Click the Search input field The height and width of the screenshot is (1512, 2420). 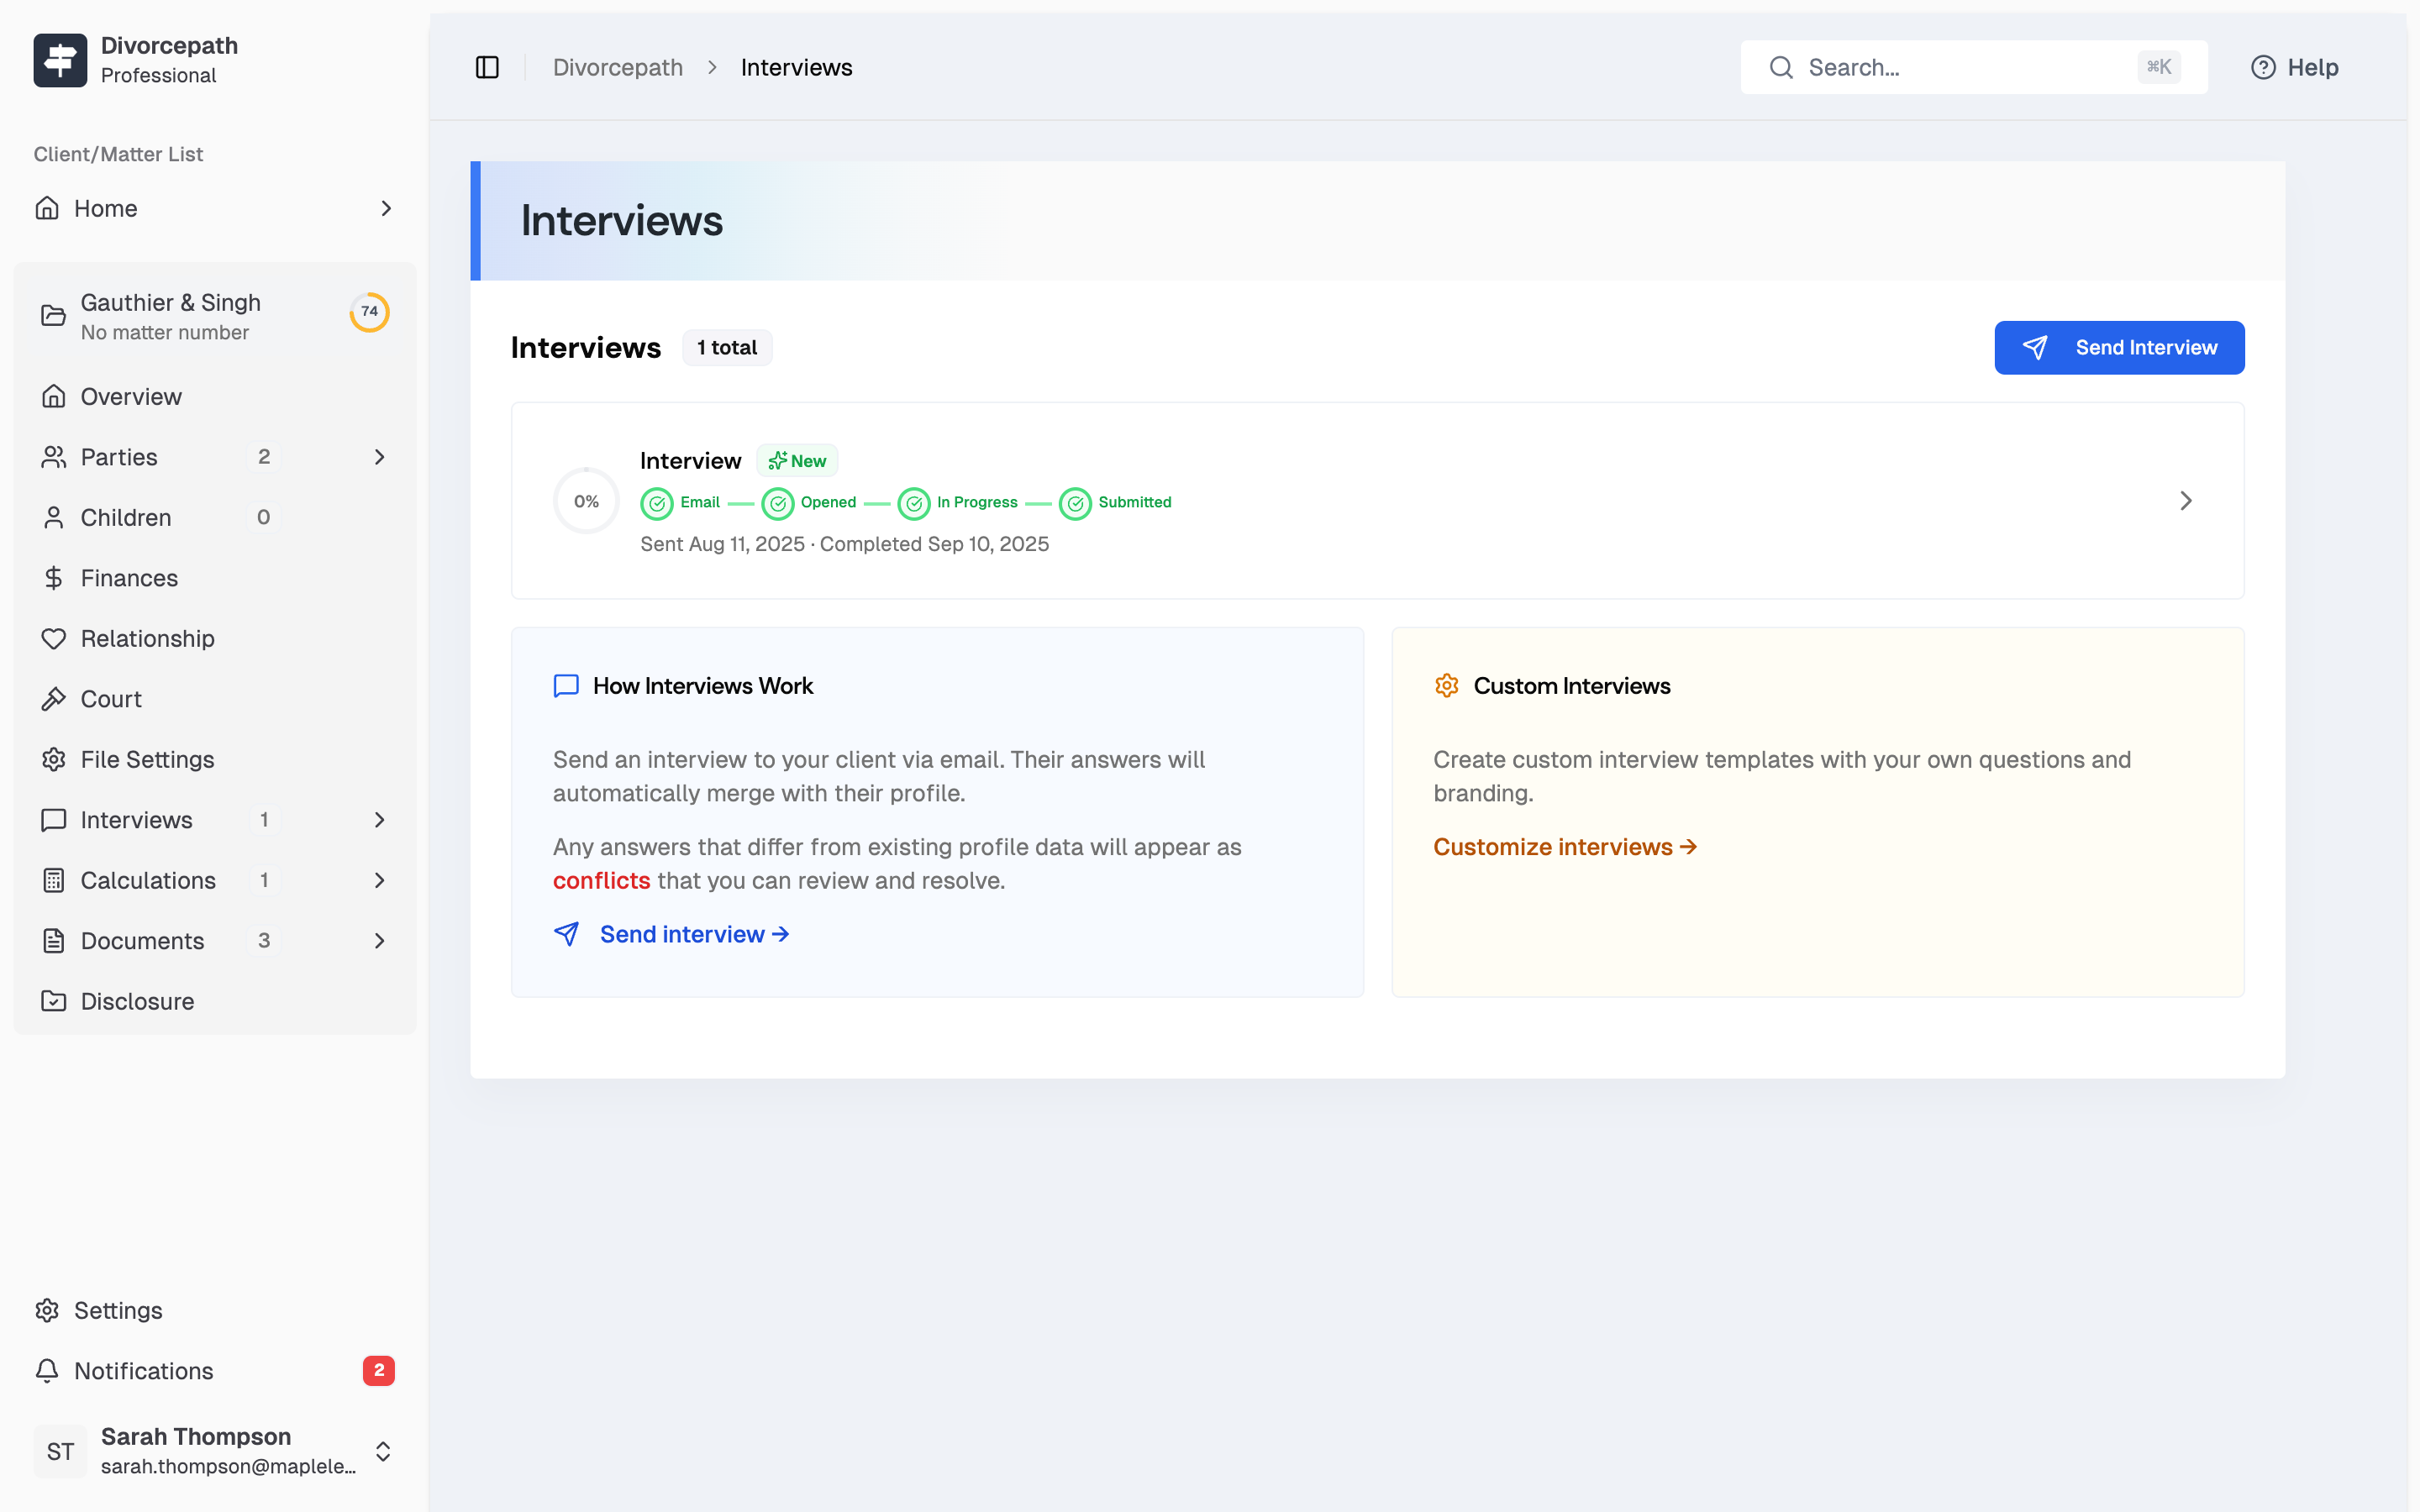pyautogui.click(x=1960, y=67)
